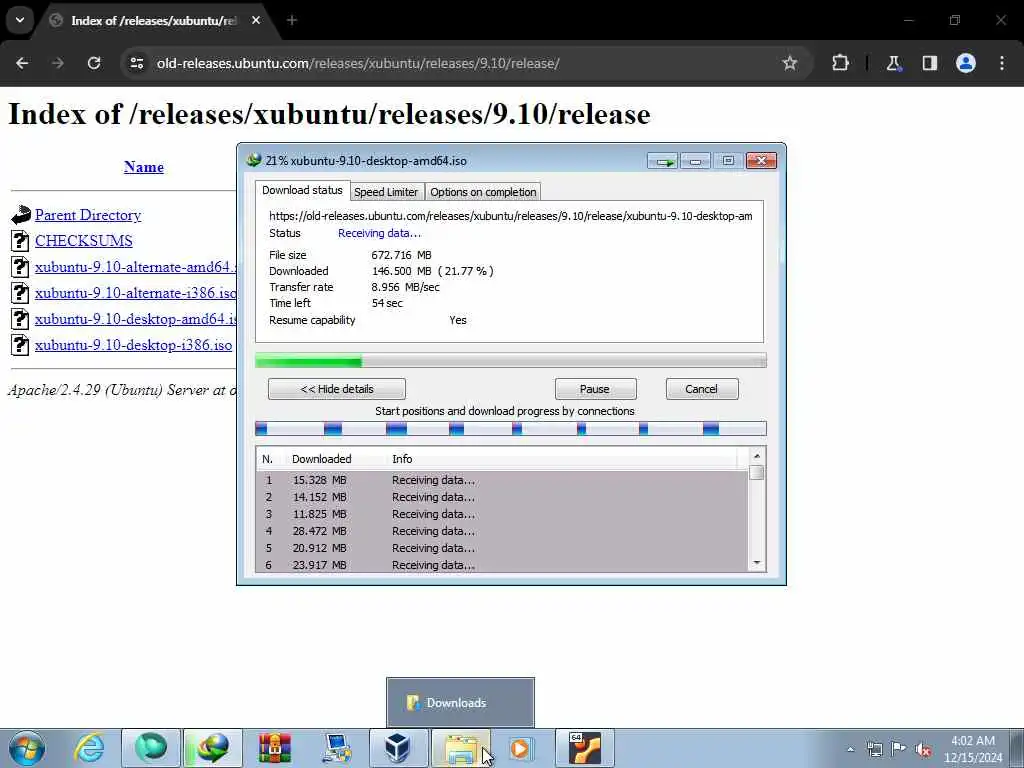
Task: Sort listing by Name link
Action: pyautogui.click(x=144, y=167)
